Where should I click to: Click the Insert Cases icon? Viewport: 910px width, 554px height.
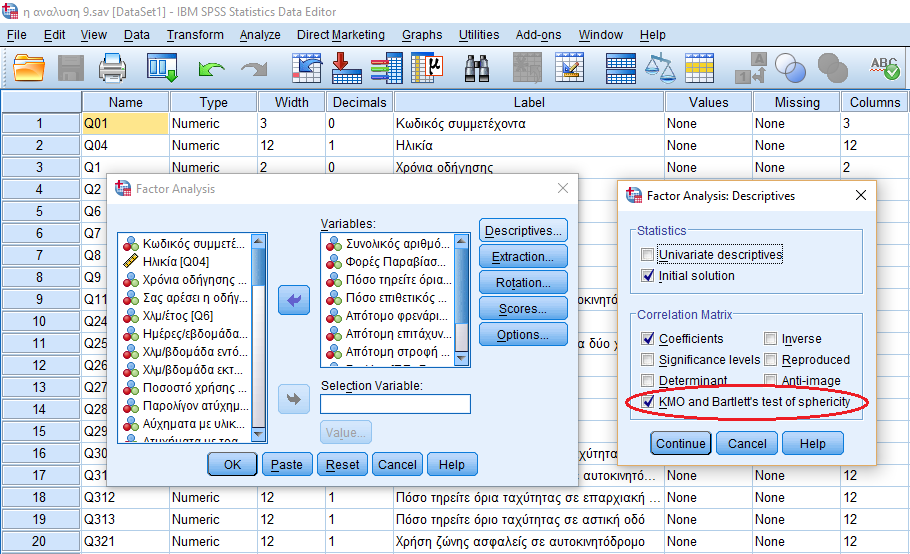528,68
